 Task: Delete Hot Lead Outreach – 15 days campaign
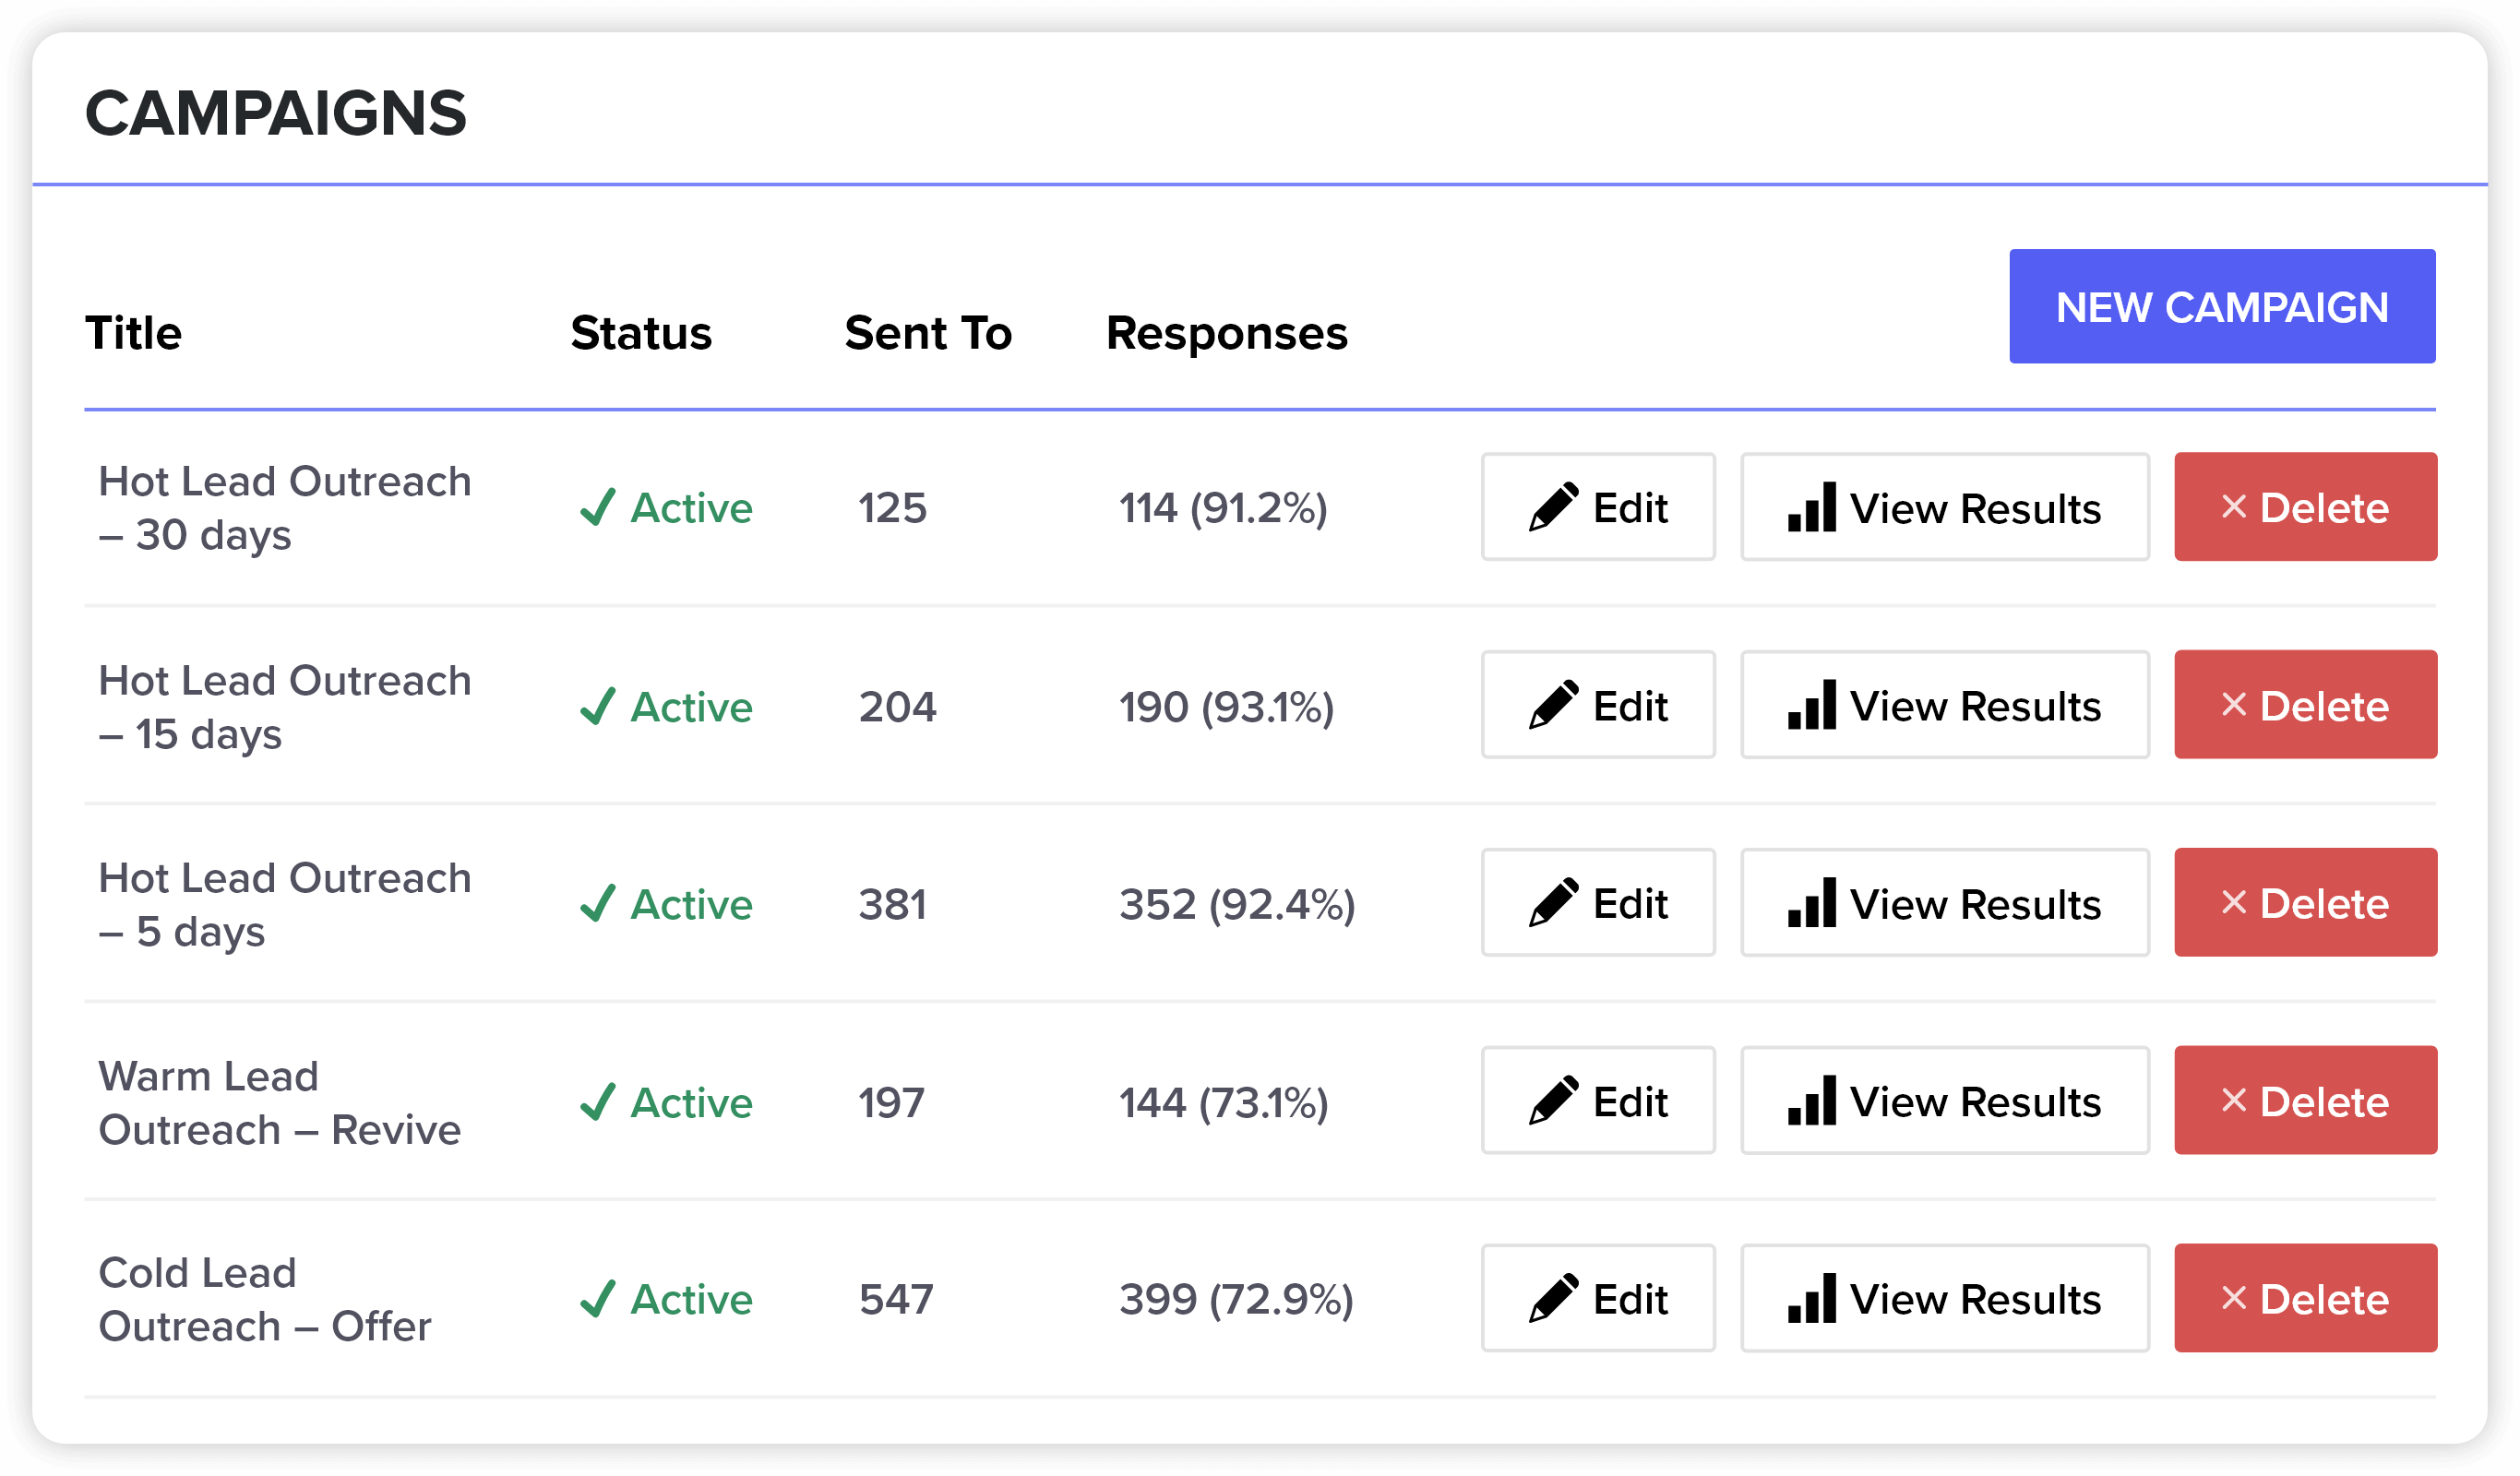pos(2305,705)
